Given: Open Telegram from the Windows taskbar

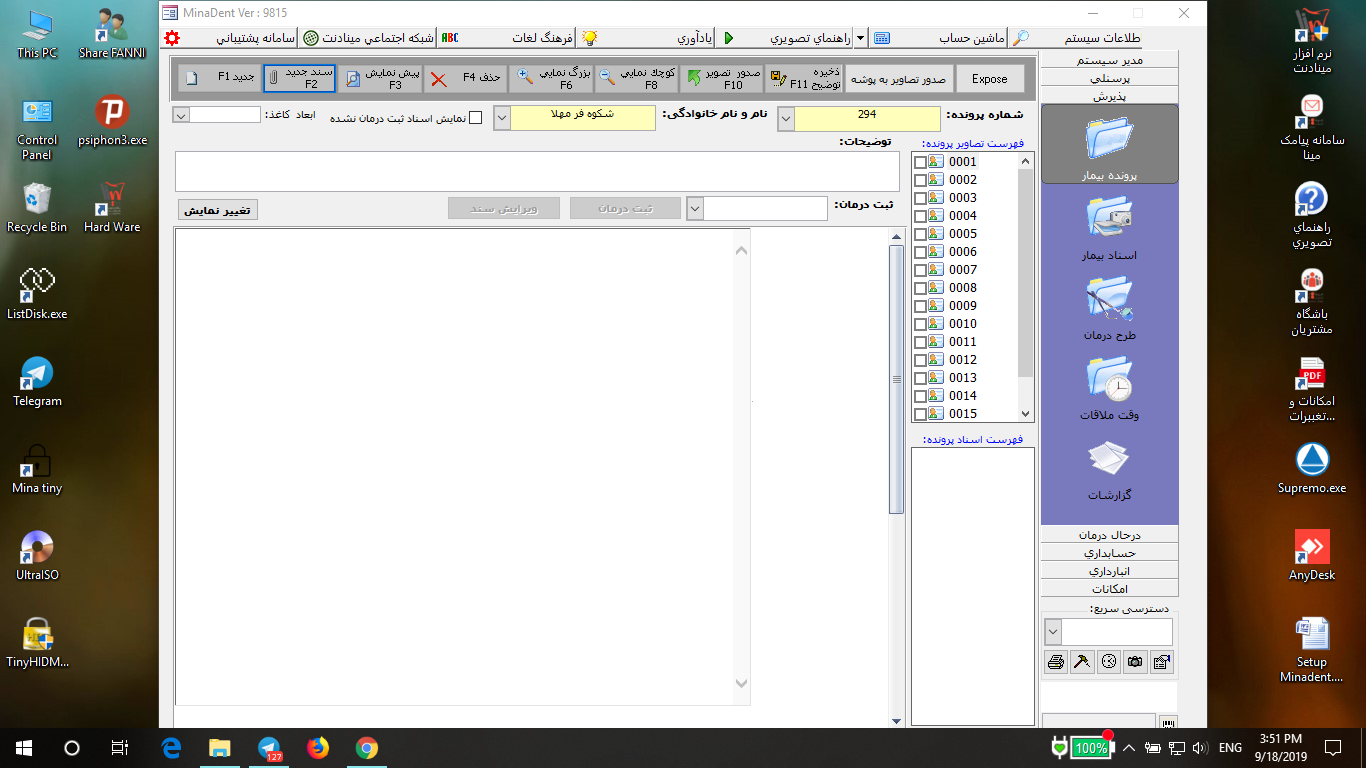Looking at the screenshot, I should pyautogui.click(x=269, y=747).
